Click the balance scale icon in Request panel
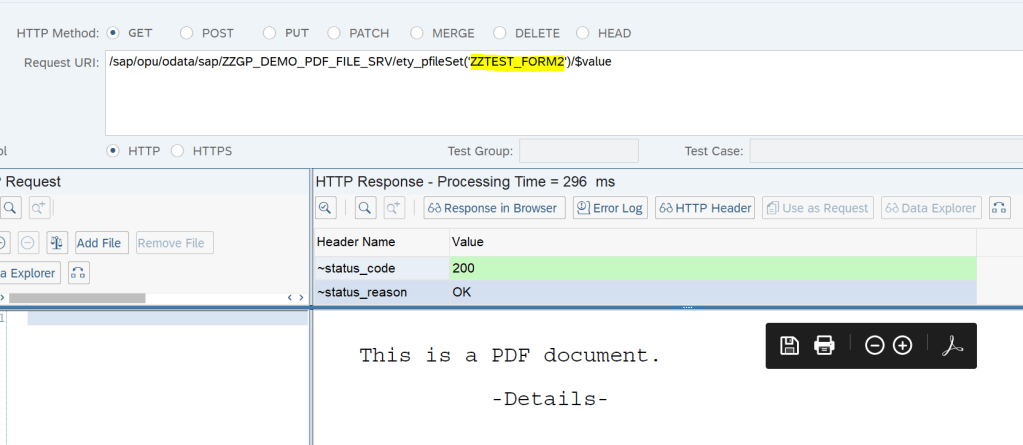This screenshot has height=445, width=1023. pos(57,243)
